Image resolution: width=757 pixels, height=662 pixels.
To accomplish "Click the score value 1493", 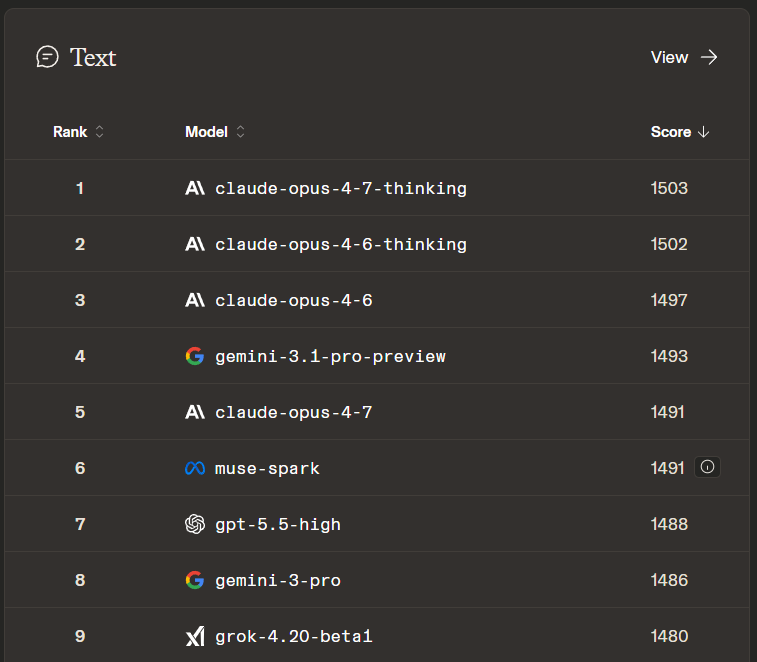I will tap(669, 356).
